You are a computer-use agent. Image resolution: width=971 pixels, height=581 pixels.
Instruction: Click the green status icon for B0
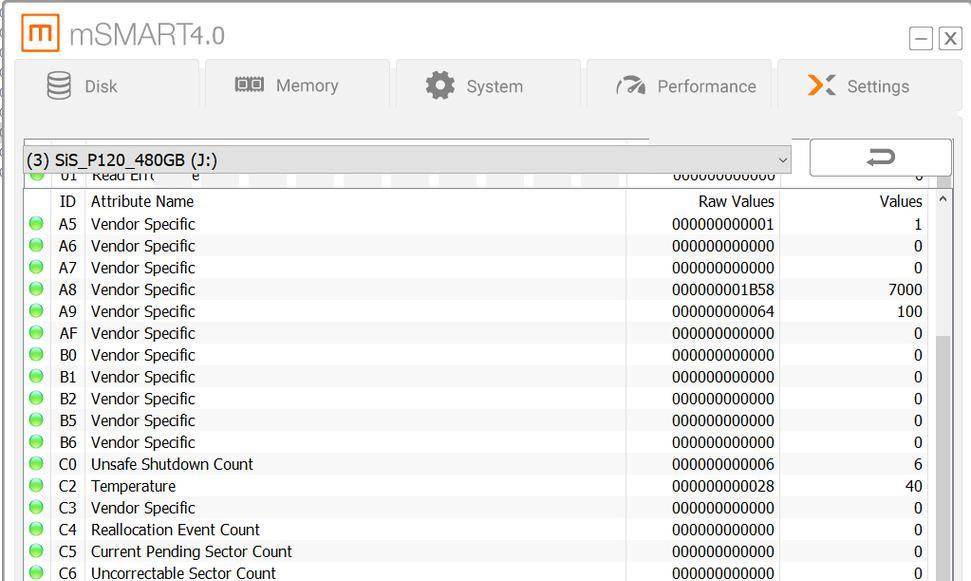(37, 354)
